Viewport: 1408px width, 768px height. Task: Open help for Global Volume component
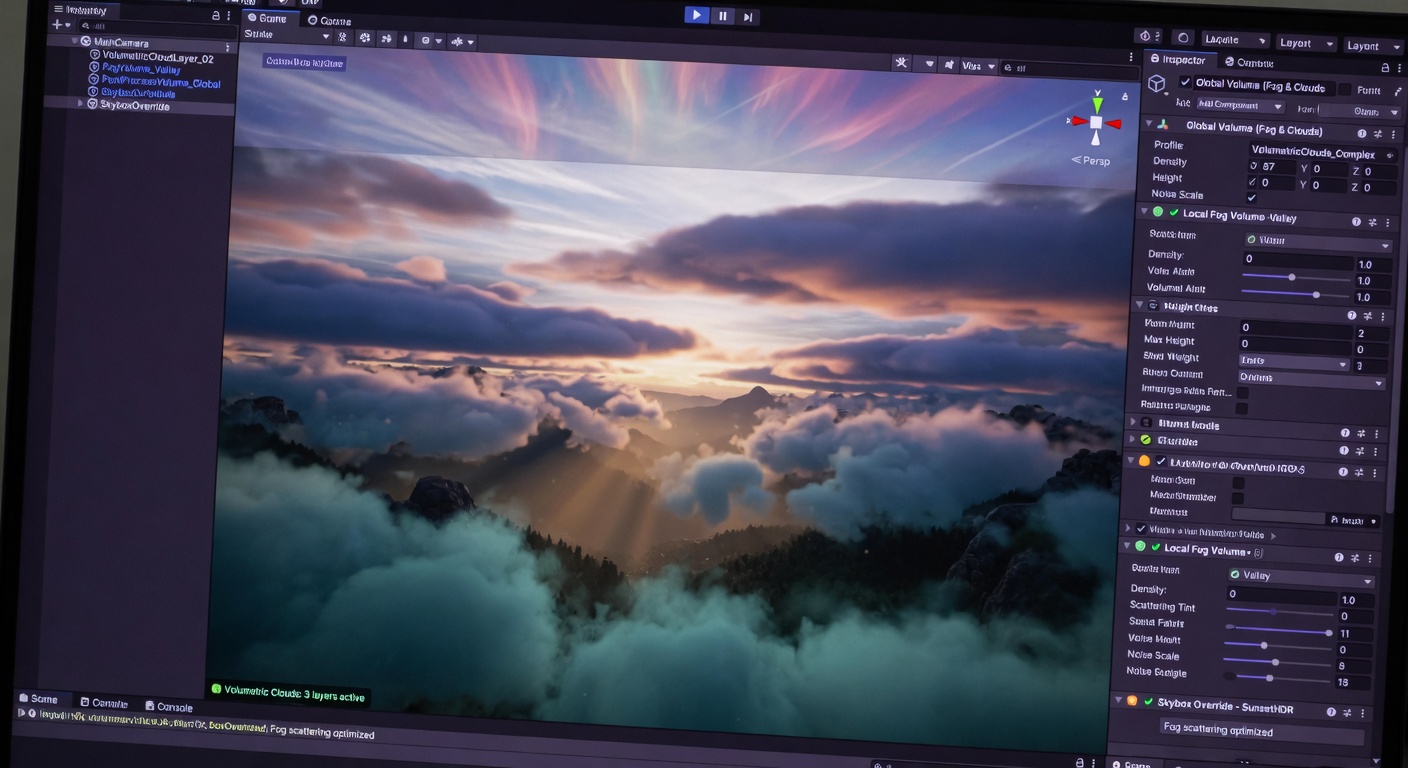1362,133
